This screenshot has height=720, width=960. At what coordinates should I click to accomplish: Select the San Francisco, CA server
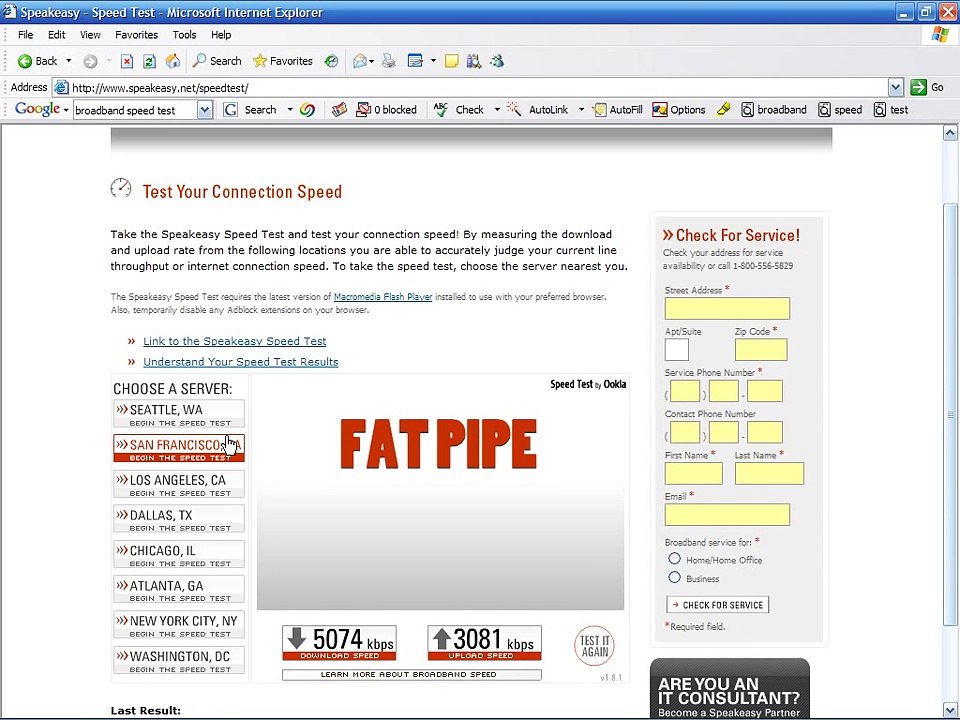click(179, 449)
